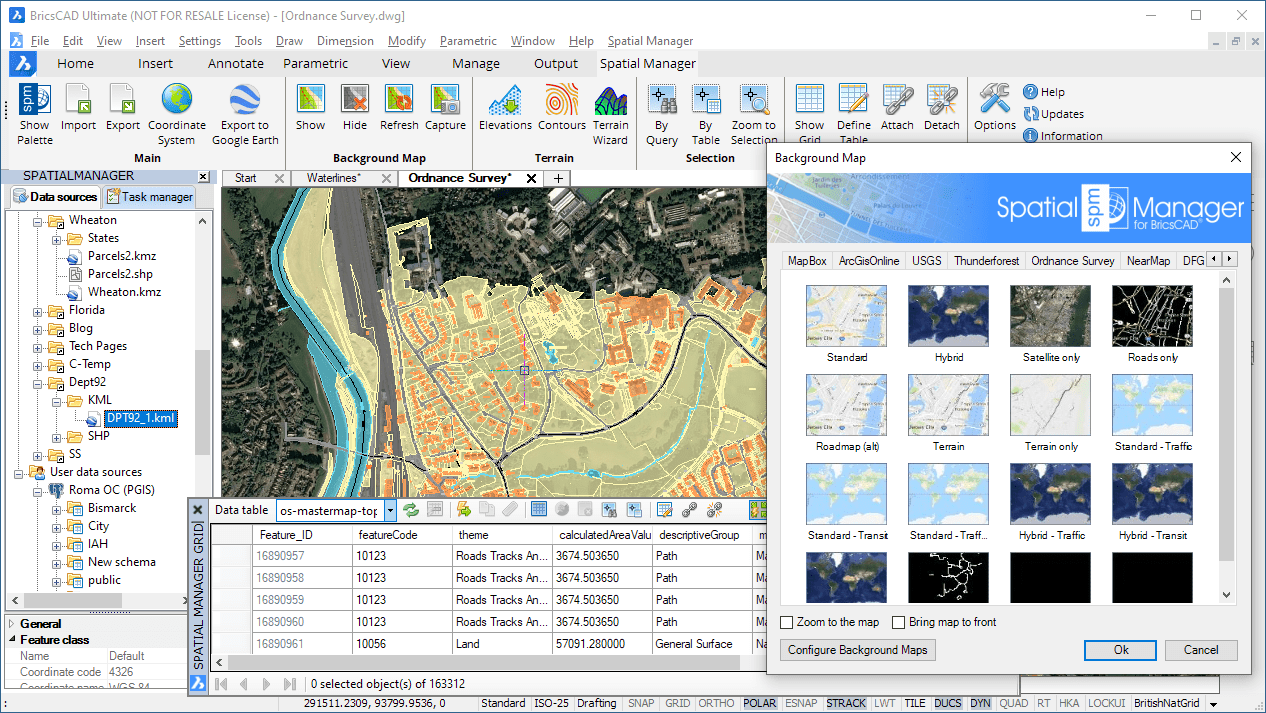Expand the SHP folder node
The width and height of the screenshot is (1266, 713).
(57, 436)
